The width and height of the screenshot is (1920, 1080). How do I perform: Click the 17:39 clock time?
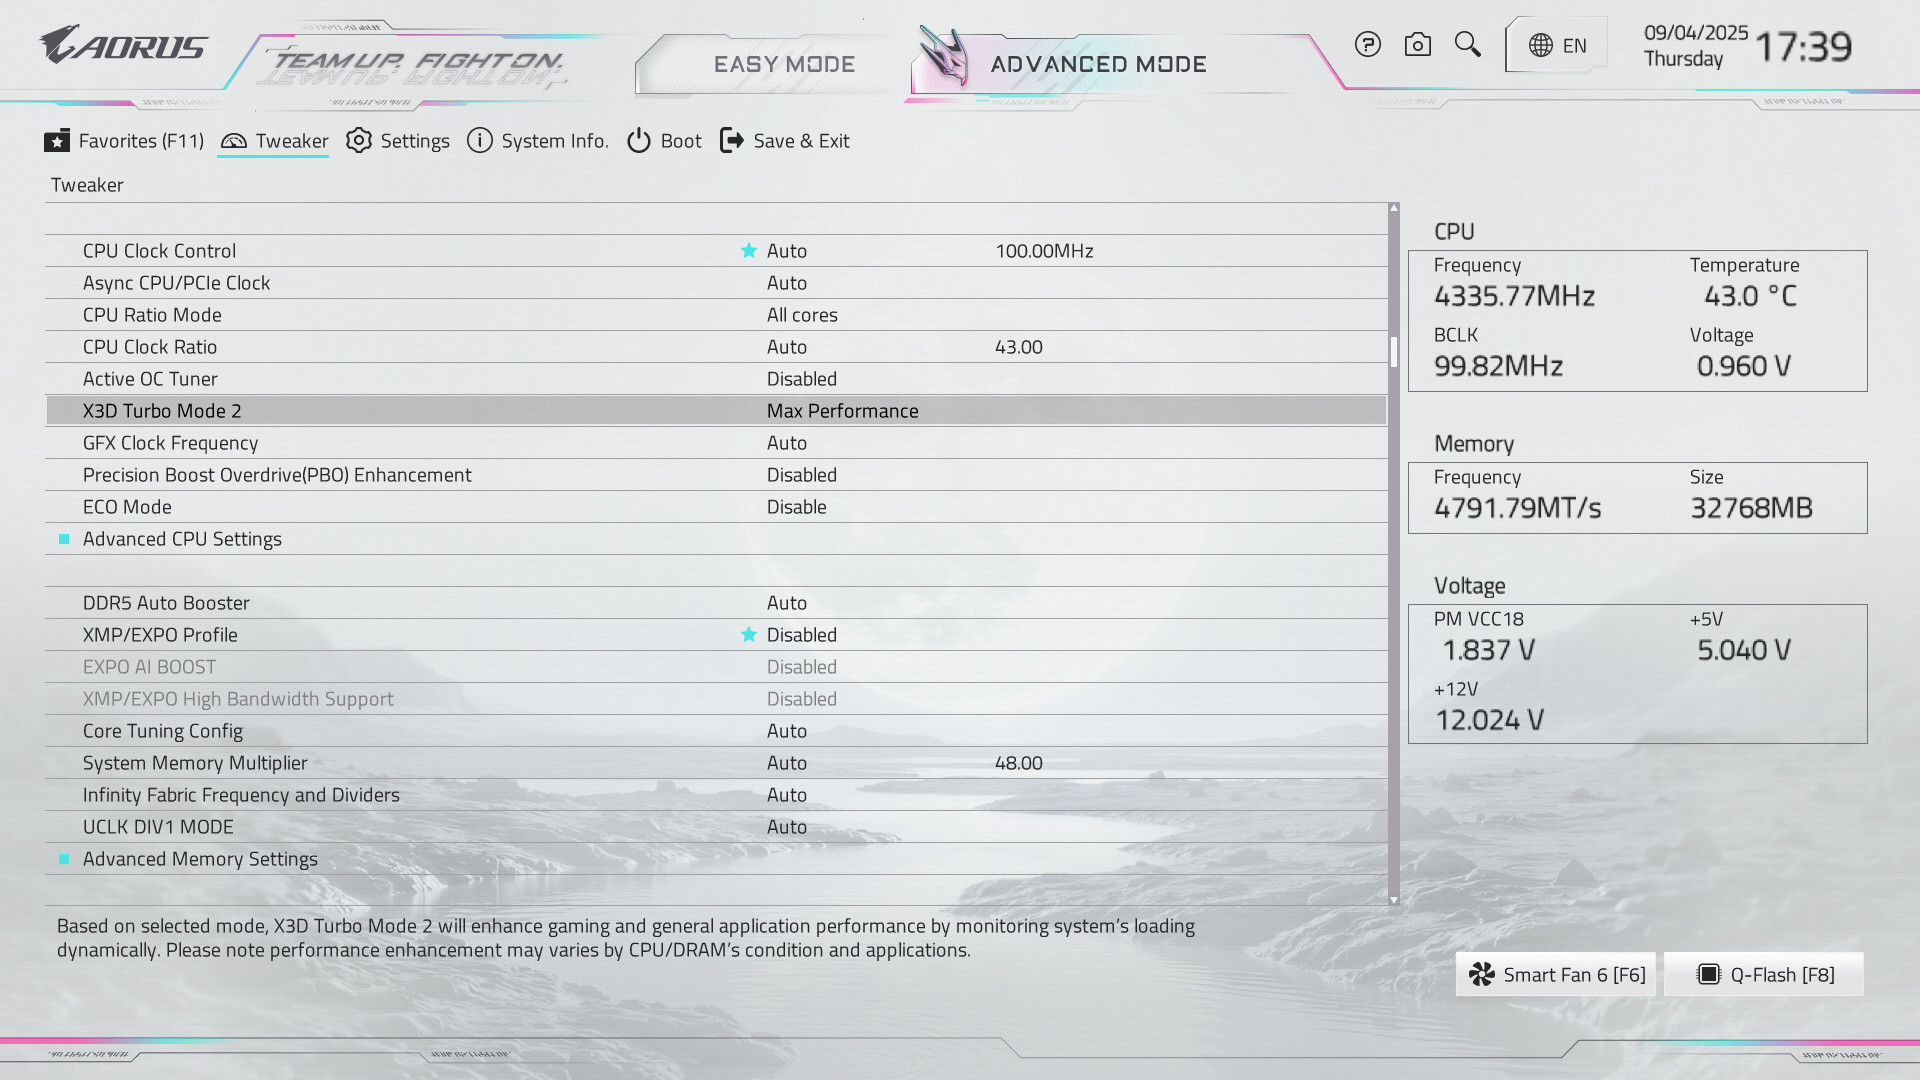coord(1803,47)
